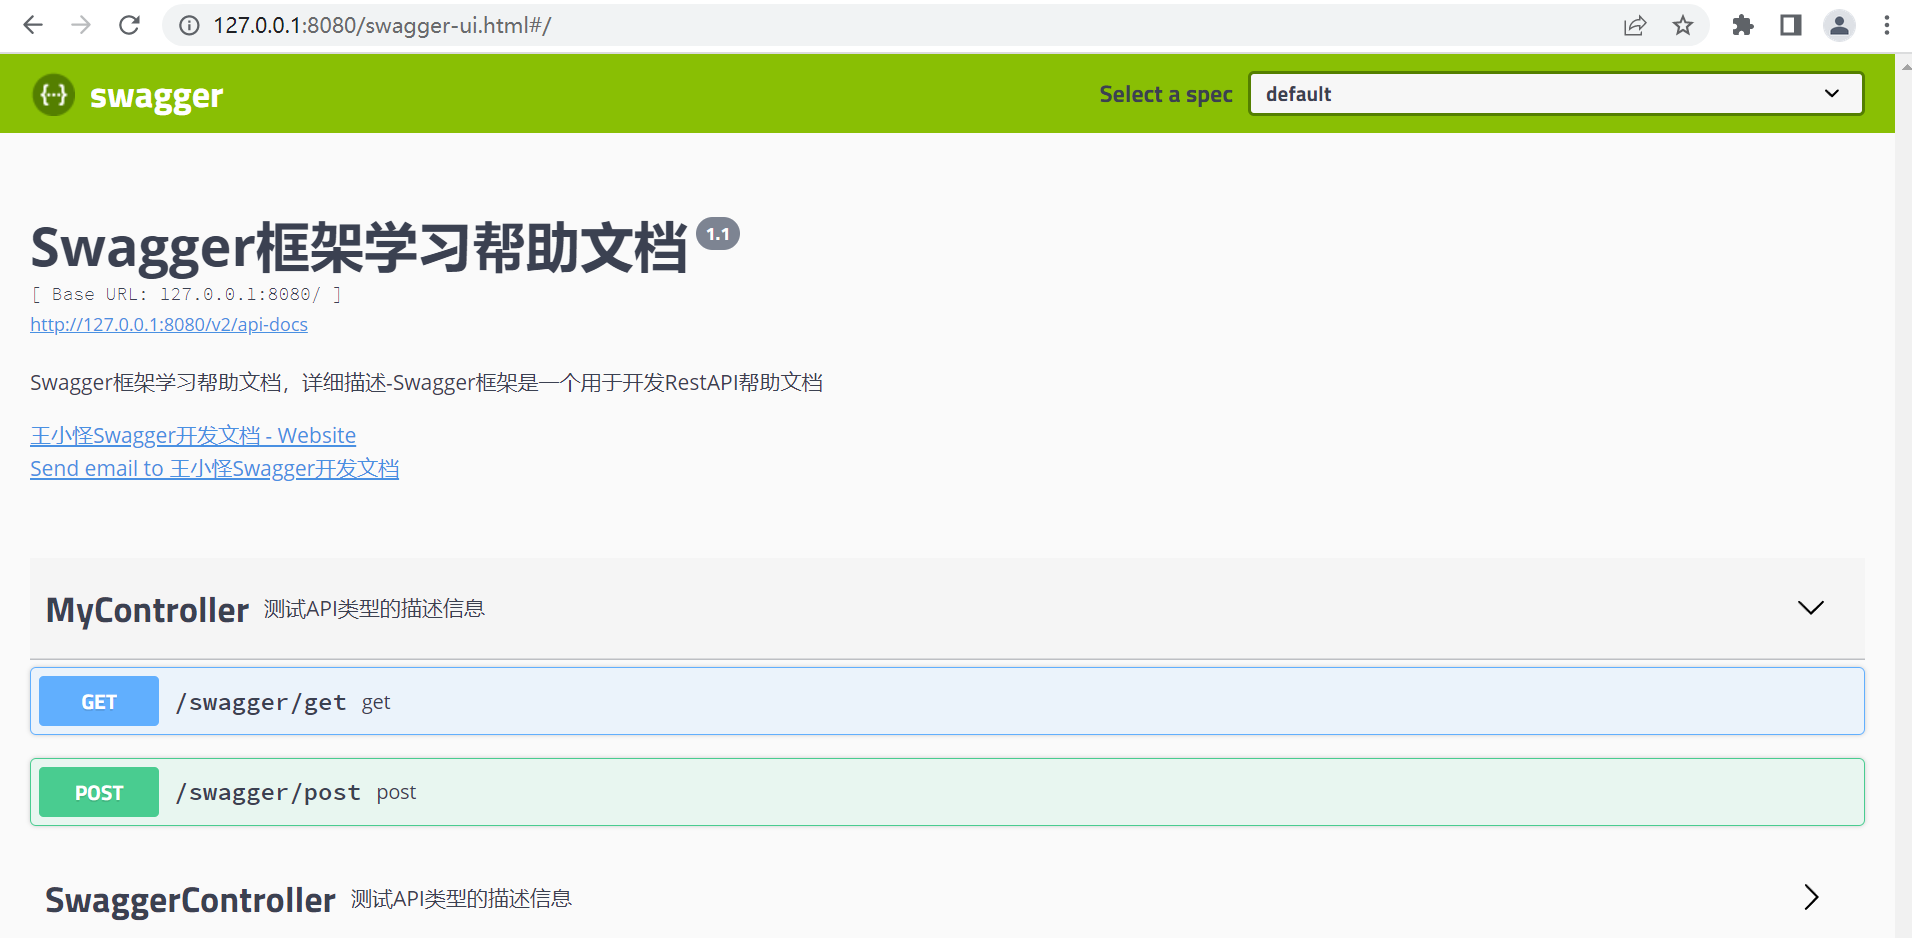Reload the page using the refresh icon

click(x=129, y=25)
